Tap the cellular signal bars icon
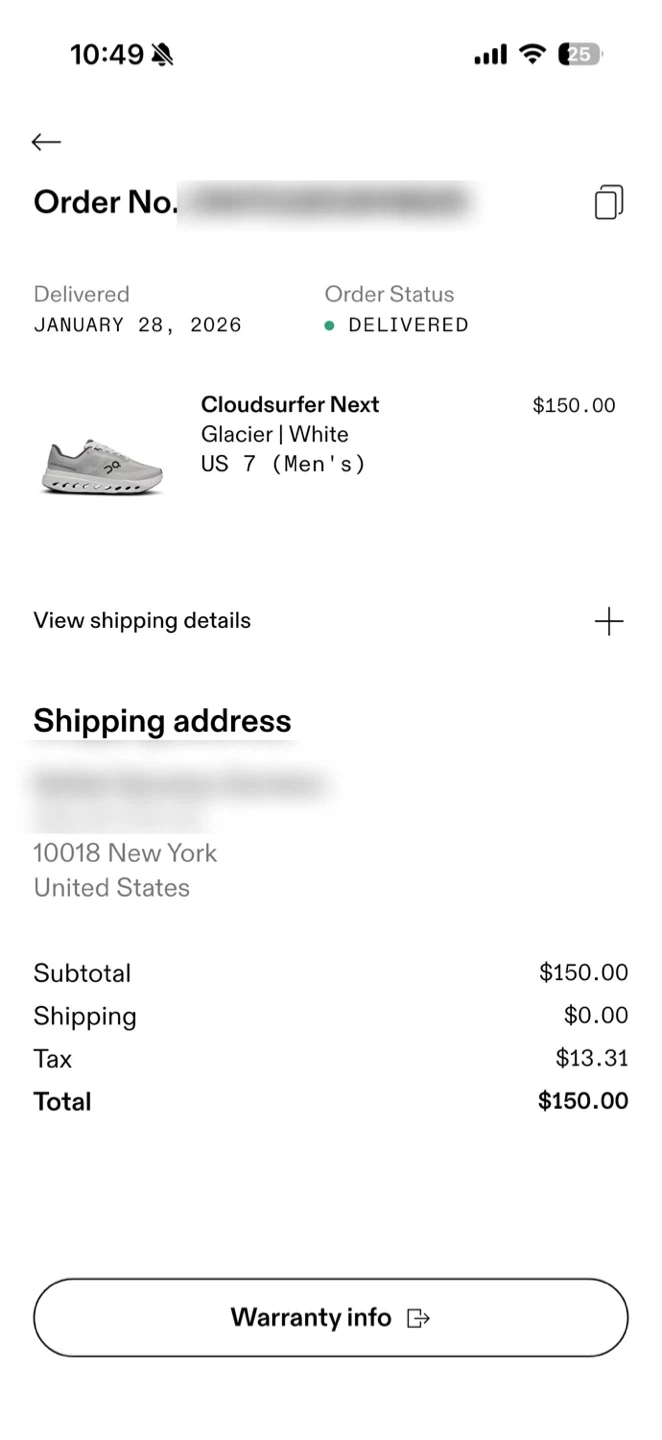The height and width of the screenshot is (1440, 662). click(x=490, y=55)
